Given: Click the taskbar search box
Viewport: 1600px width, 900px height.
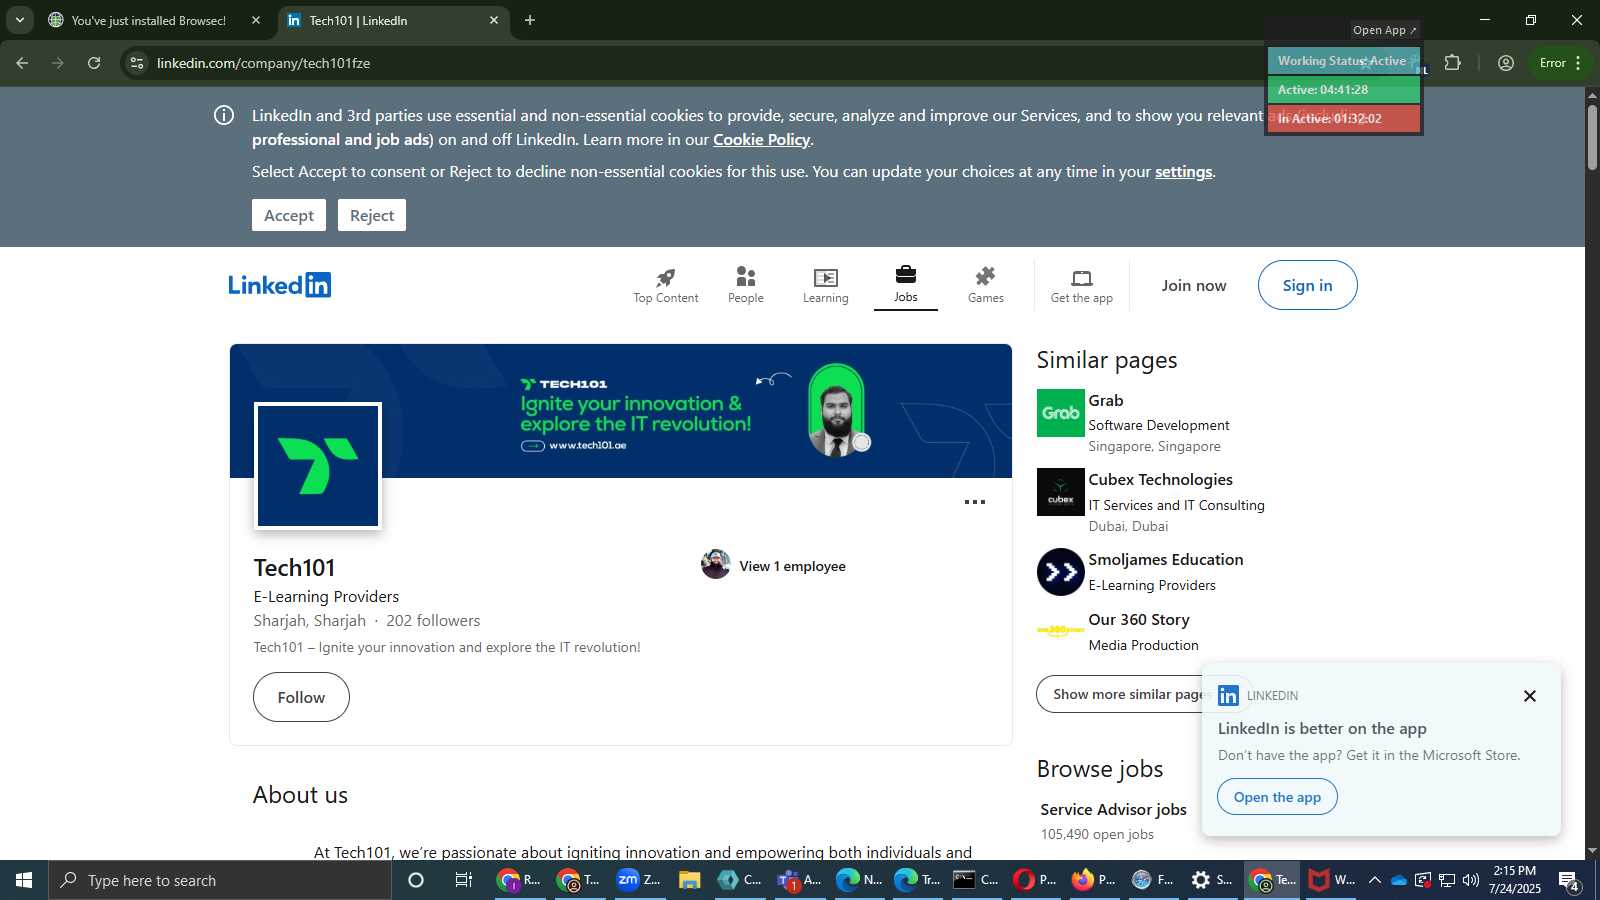Looking at the screenshot, I should click(x=220, y=880).
